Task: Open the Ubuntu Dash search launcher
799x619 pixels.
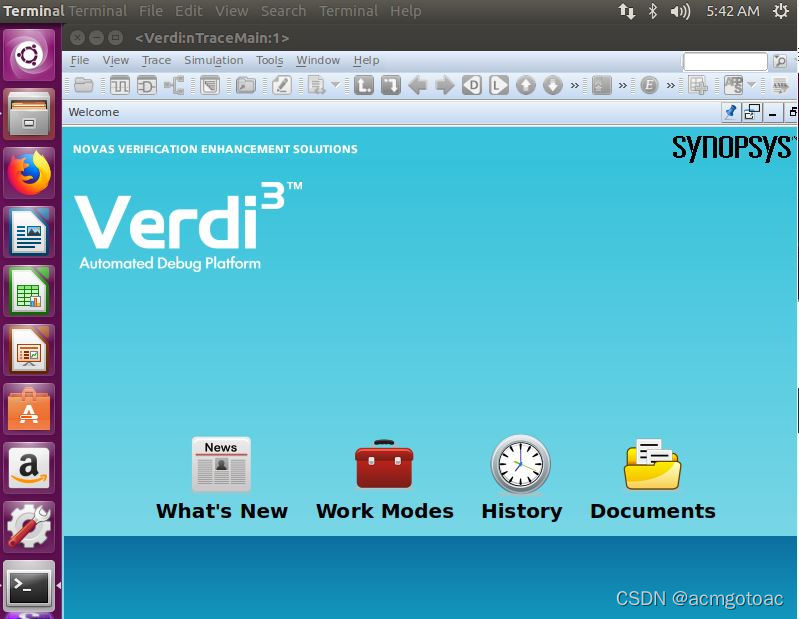Action: coord(29,55)
